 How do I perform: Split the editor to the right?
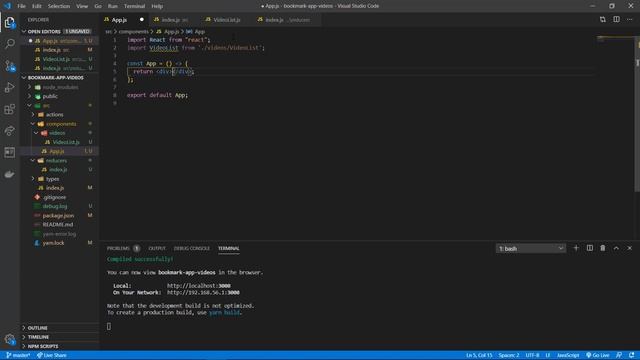(x=616, y=20)
